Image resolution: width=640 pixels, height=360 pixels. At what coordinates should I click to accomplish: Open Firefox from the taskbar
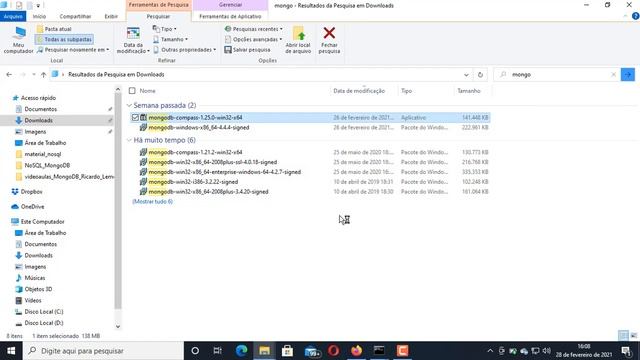click(356, 351)
